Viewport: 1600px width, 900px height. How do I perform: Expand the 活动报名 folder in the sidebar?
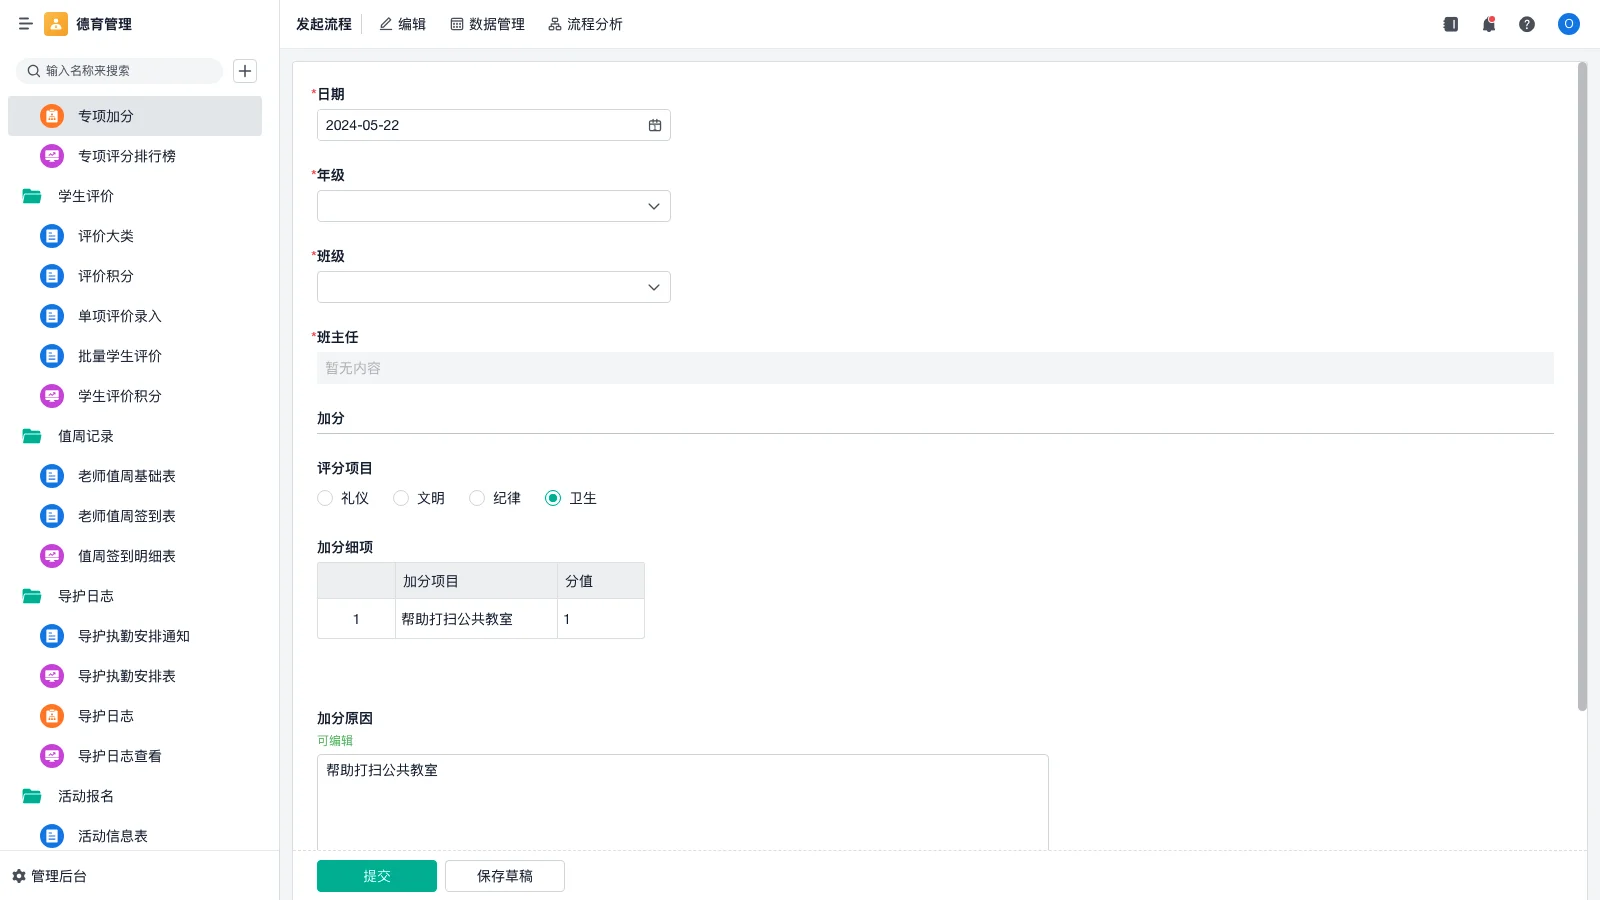coord(85,796)
